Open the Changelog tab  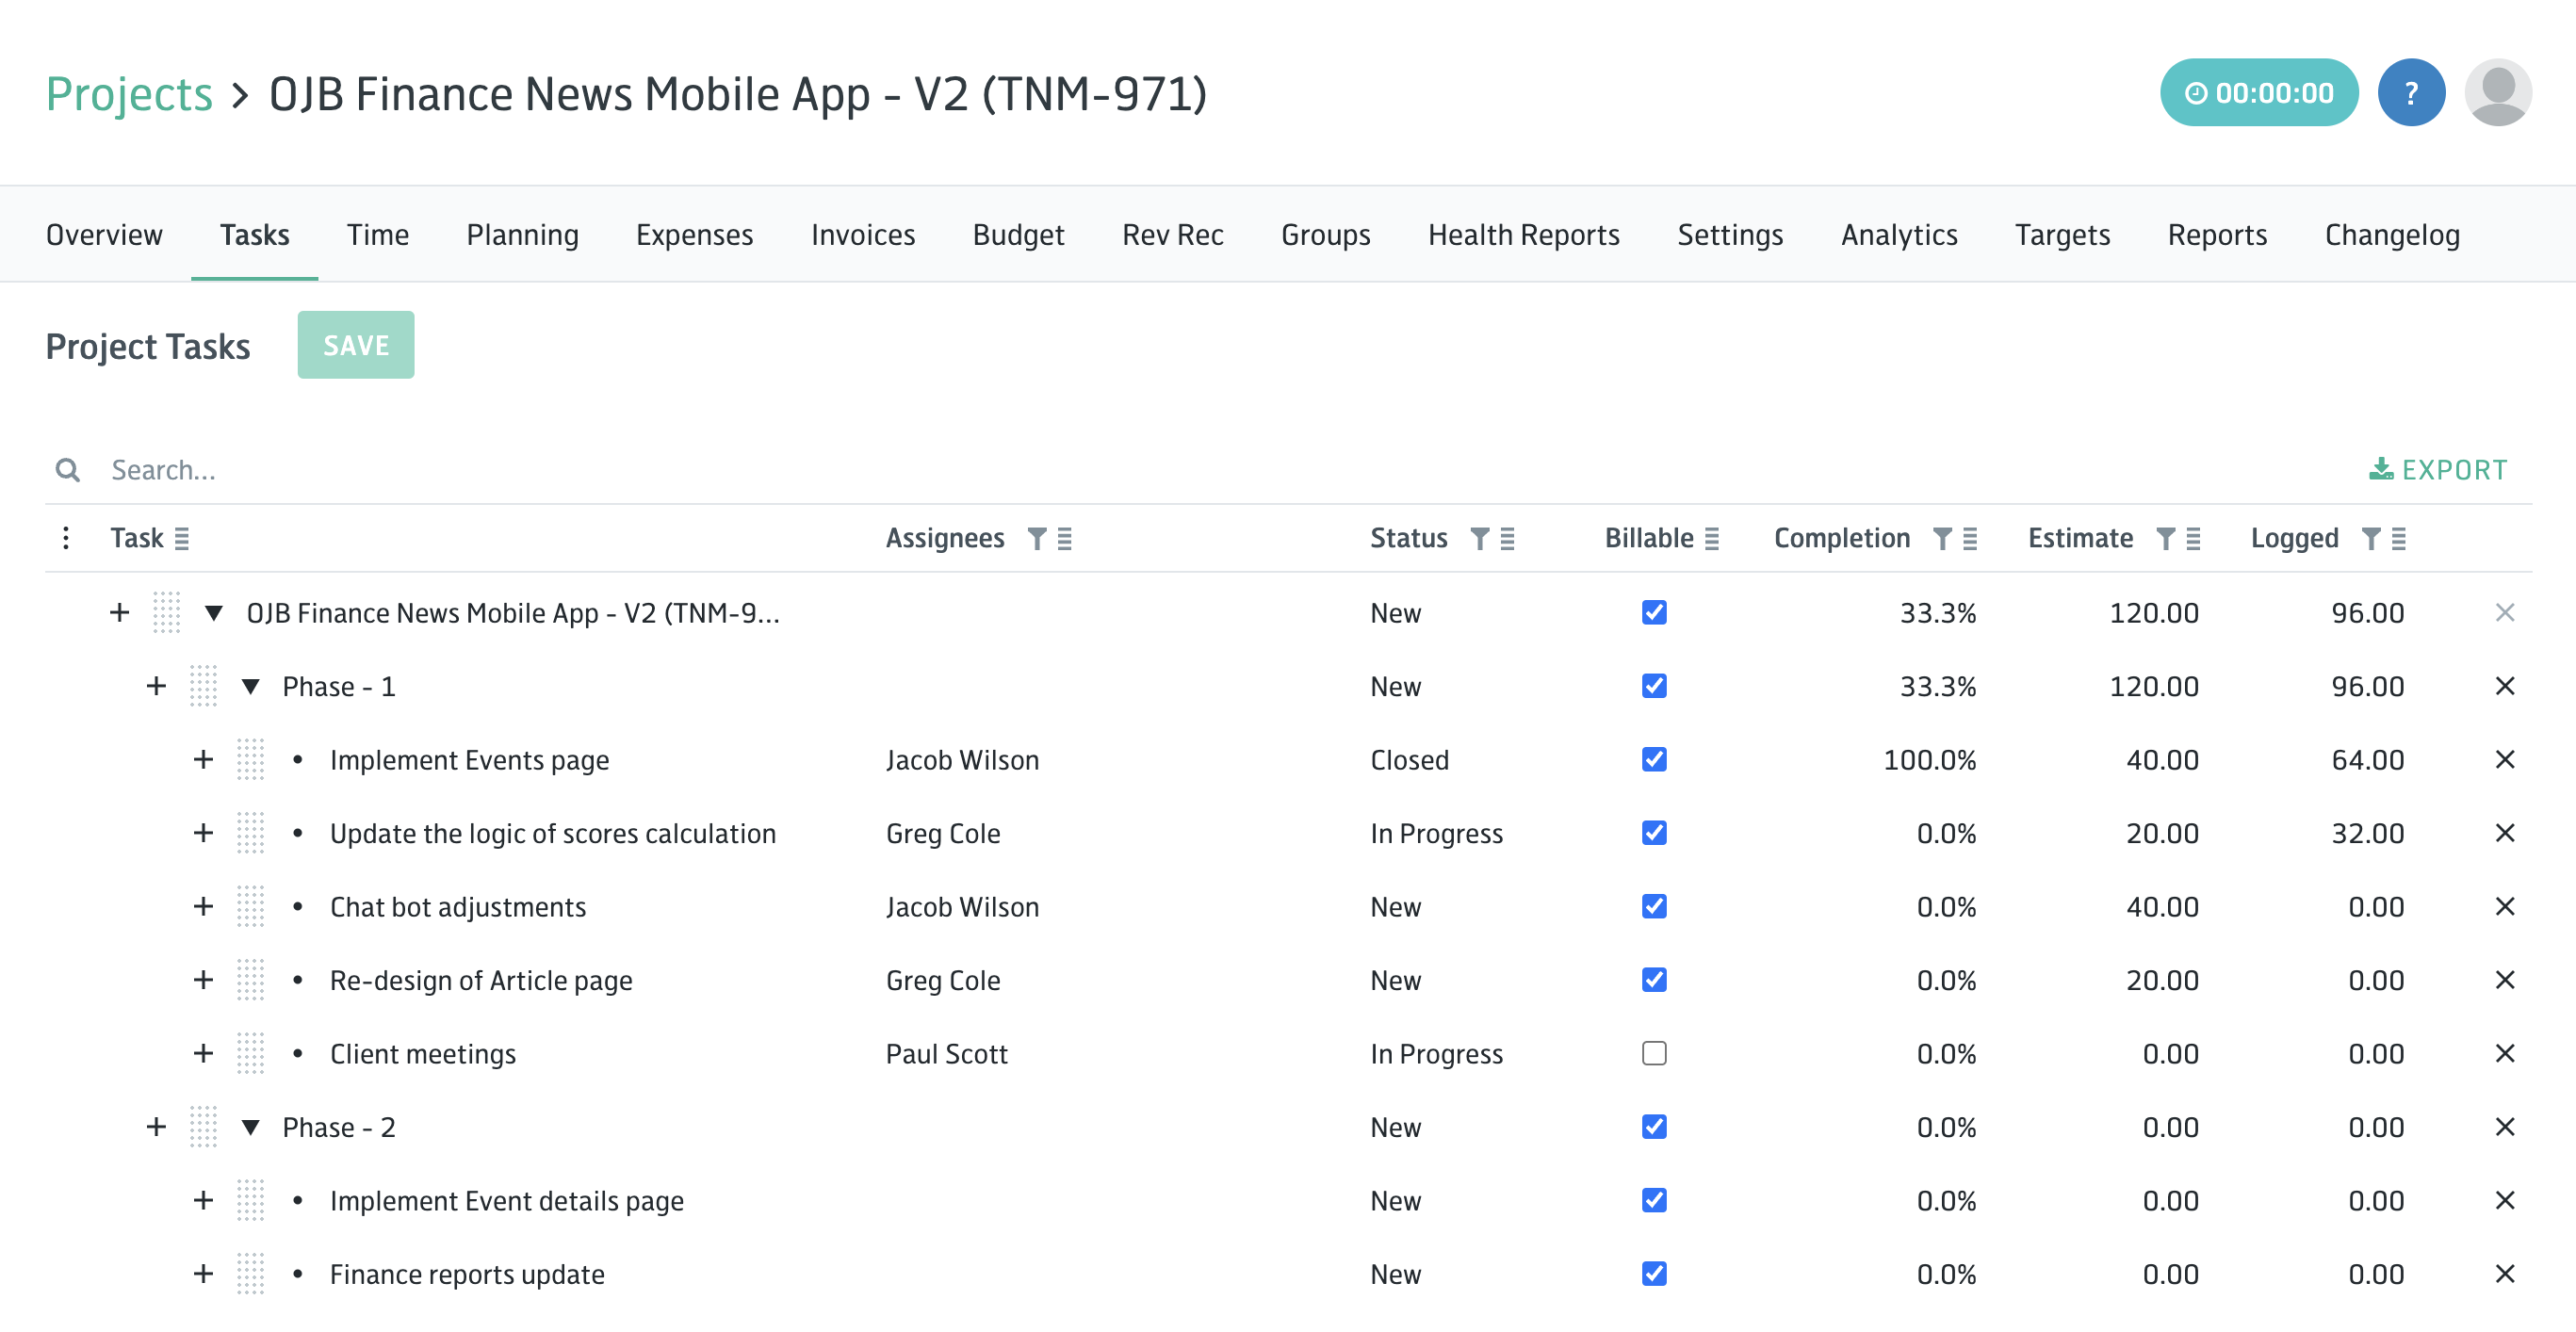[2392, 235]
